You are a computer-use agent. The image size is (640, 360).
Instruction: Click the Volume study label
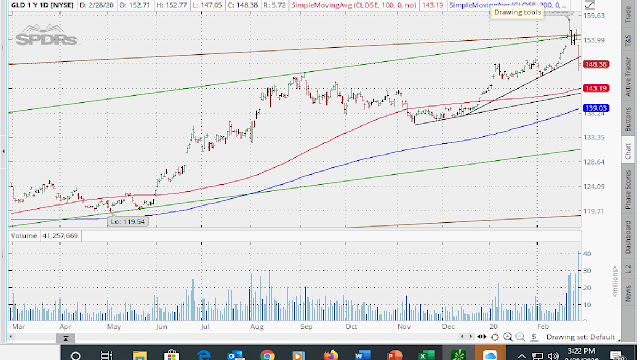pos(24,236)
